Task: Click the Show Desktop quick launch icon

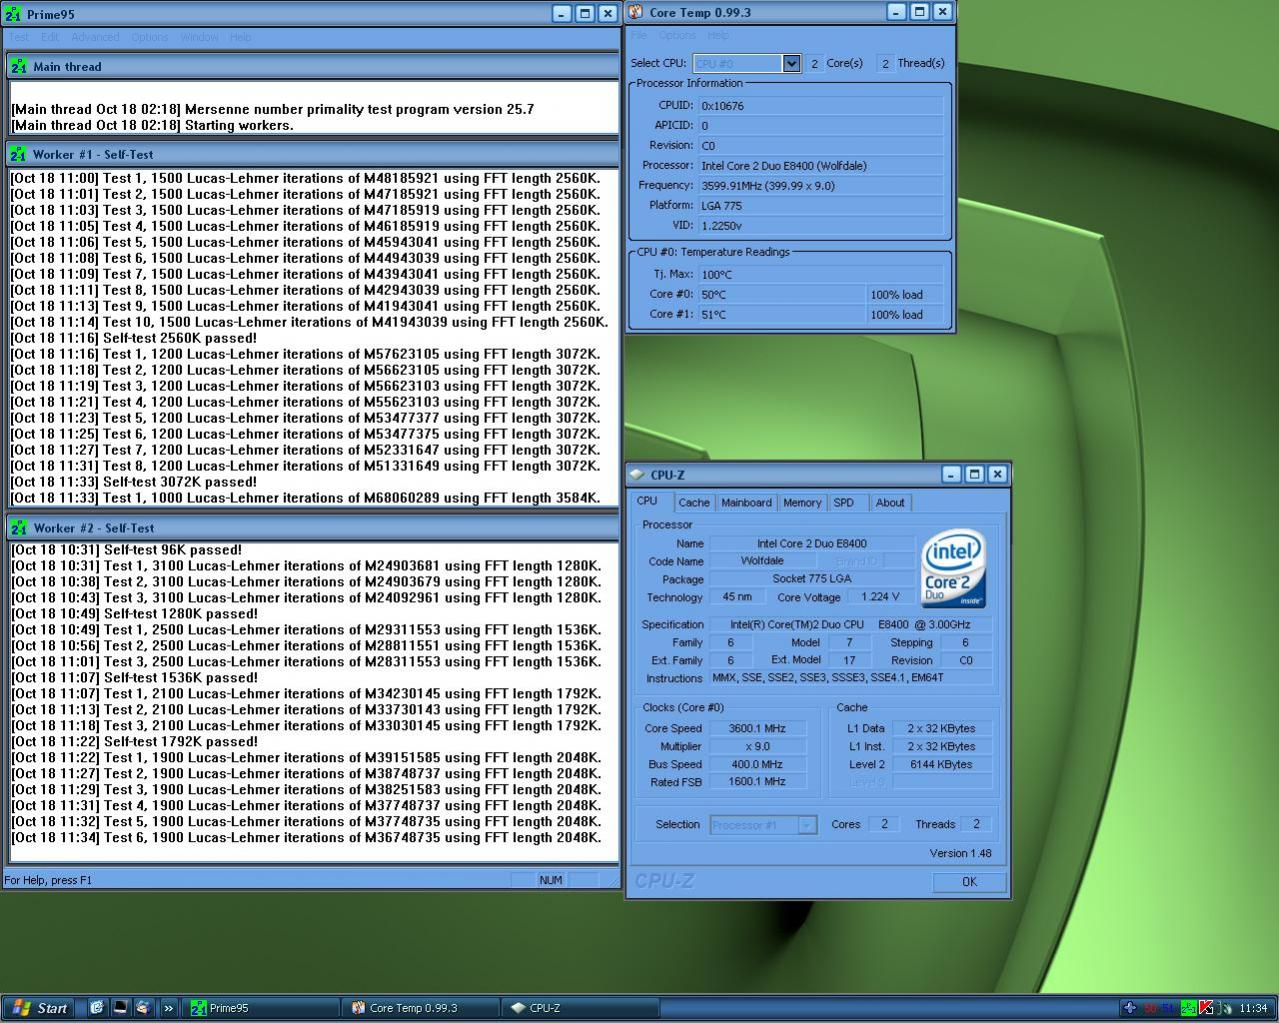Action: [x=120, y=1008]
